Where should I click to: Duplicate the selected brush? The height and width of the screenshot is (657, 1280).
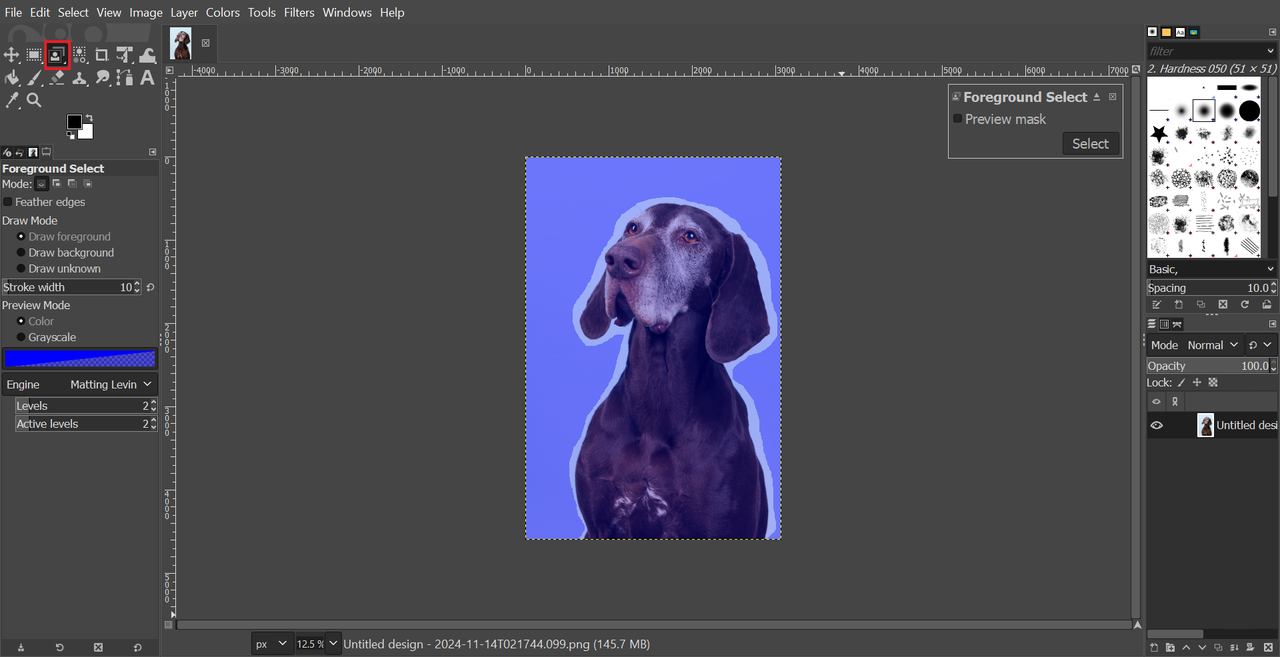click(1200, 305)
